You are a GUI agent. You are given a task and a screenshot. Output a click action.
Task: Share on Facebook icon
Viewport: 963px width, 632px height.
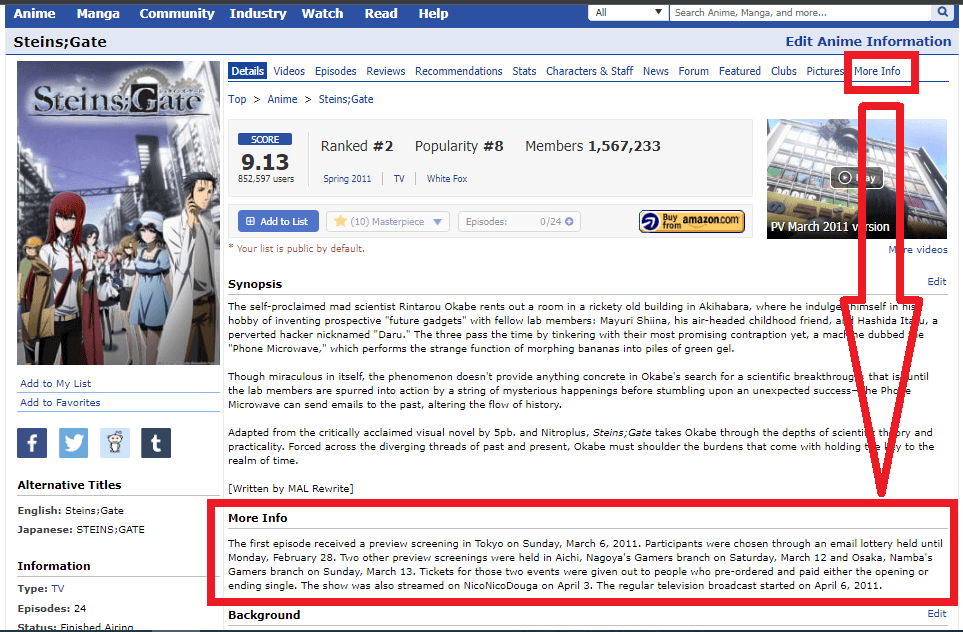(x=32, y=442)
